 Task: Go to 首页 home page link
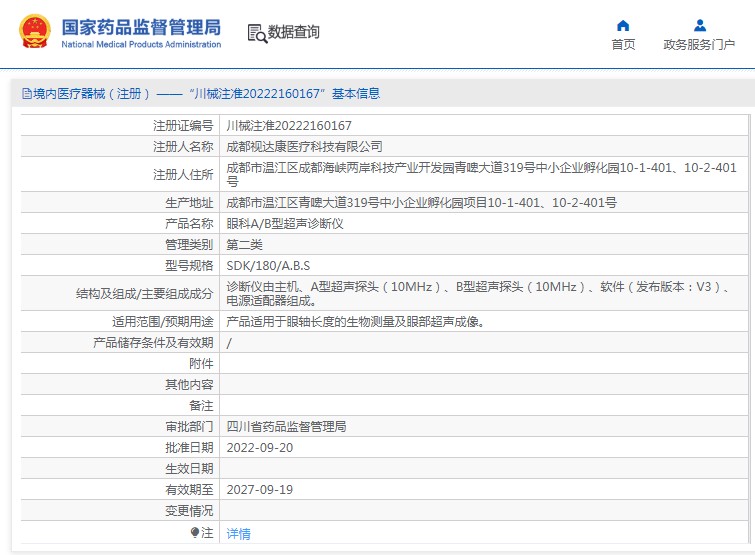[623, 44]
